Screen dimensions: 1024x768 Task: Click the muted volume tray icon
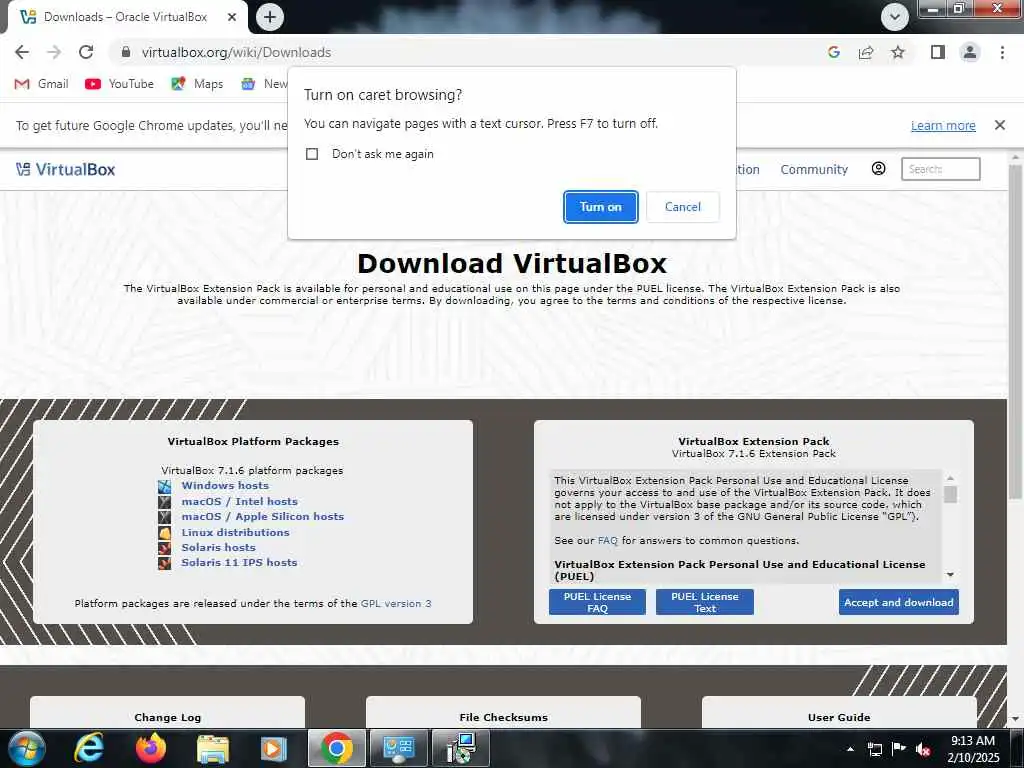[x=923, y=749]
